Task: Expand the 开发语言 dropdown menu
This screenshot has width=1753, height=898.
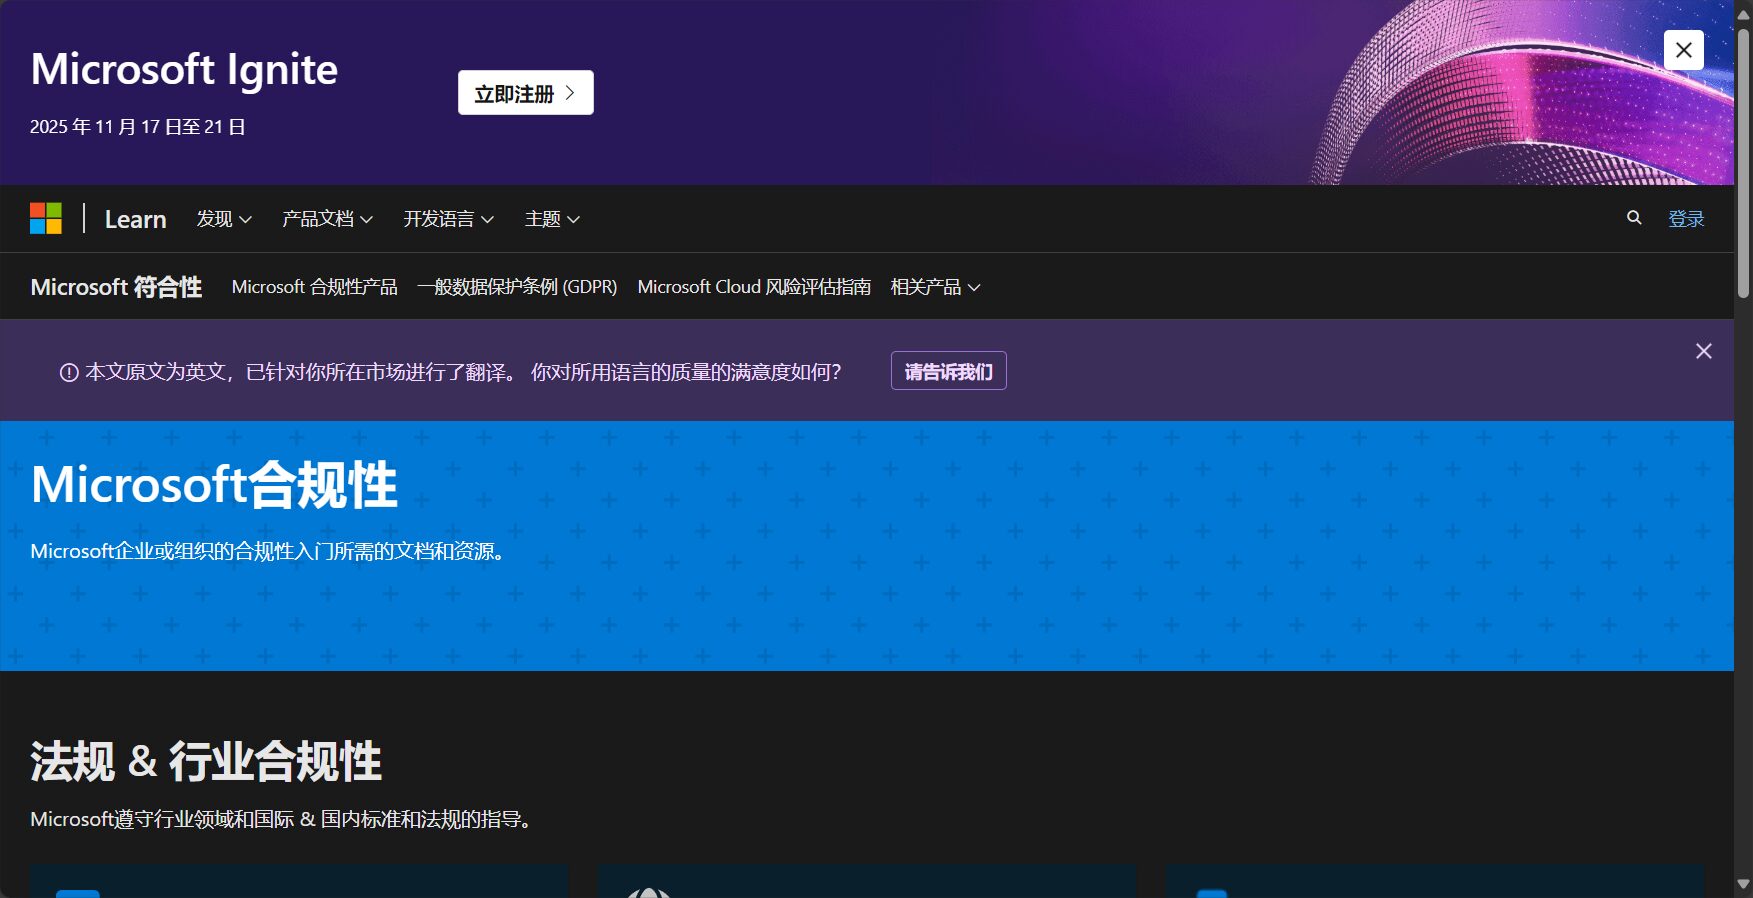Action: (x=449, y=219)
